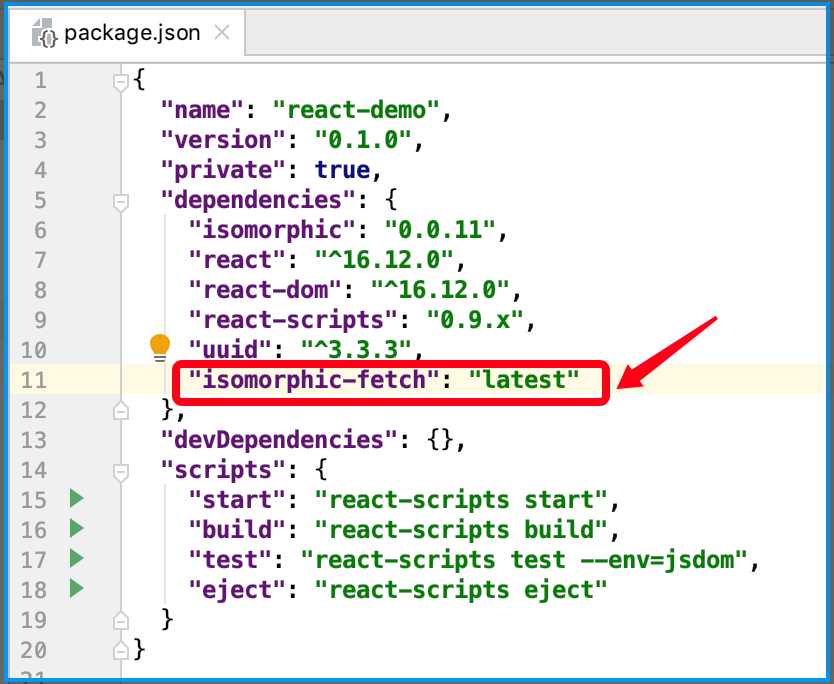Click the "react-scripts eject" value

[x=461, y=590]
